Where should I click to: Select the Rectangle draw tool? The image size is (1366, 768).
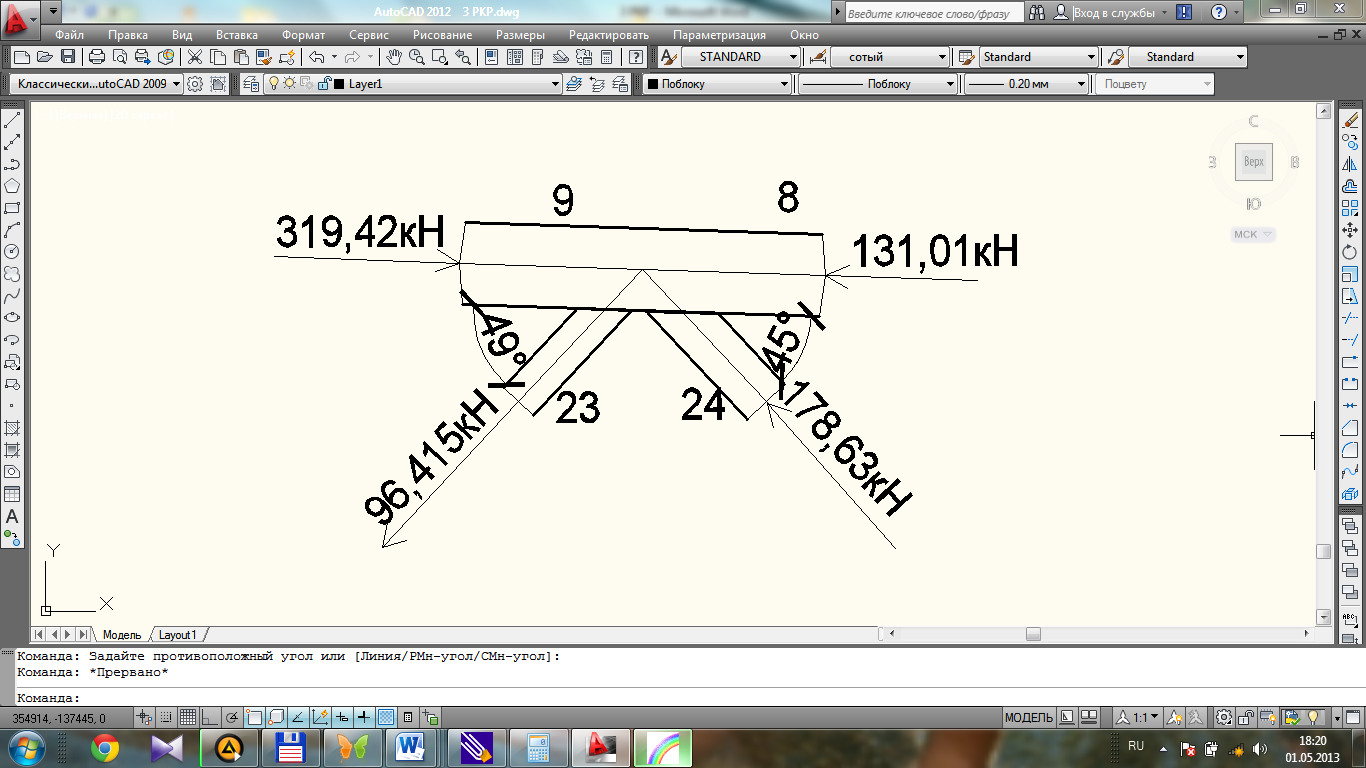point(13,208)
